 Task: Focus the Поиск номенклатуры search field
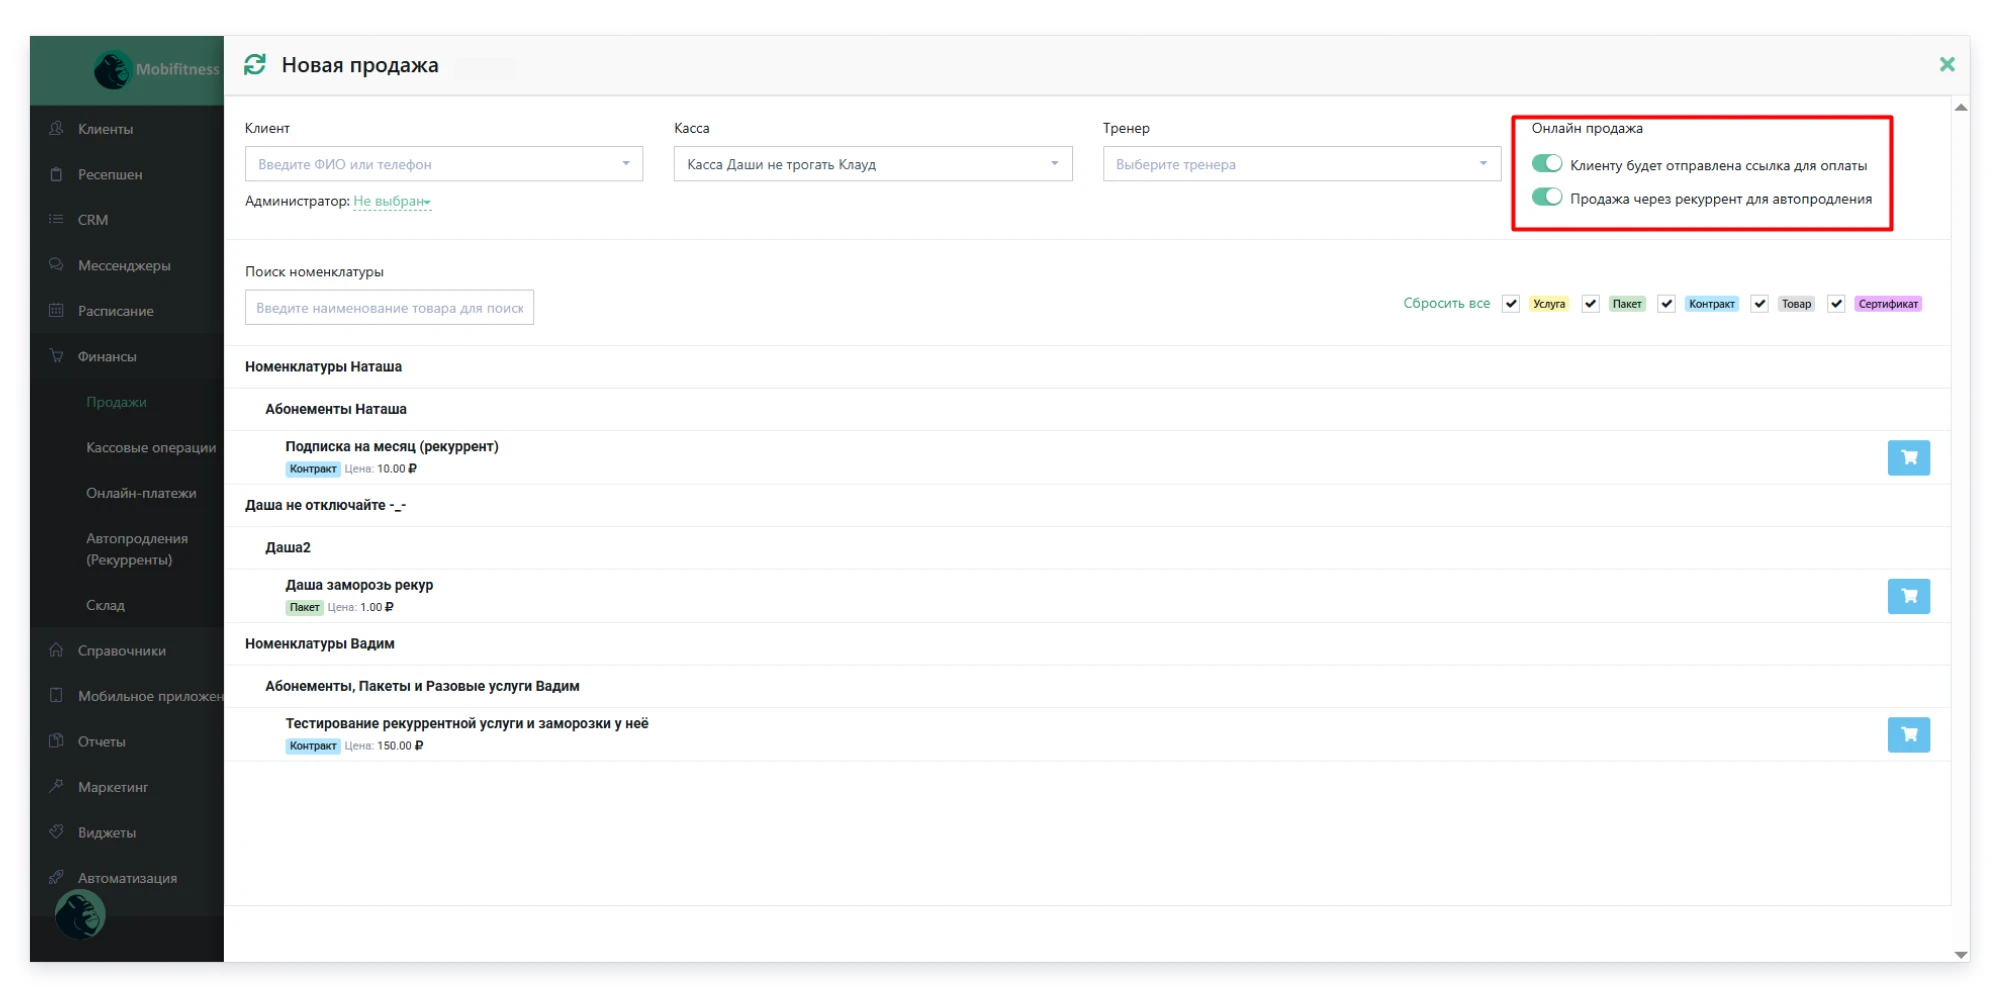coord(389,308)
